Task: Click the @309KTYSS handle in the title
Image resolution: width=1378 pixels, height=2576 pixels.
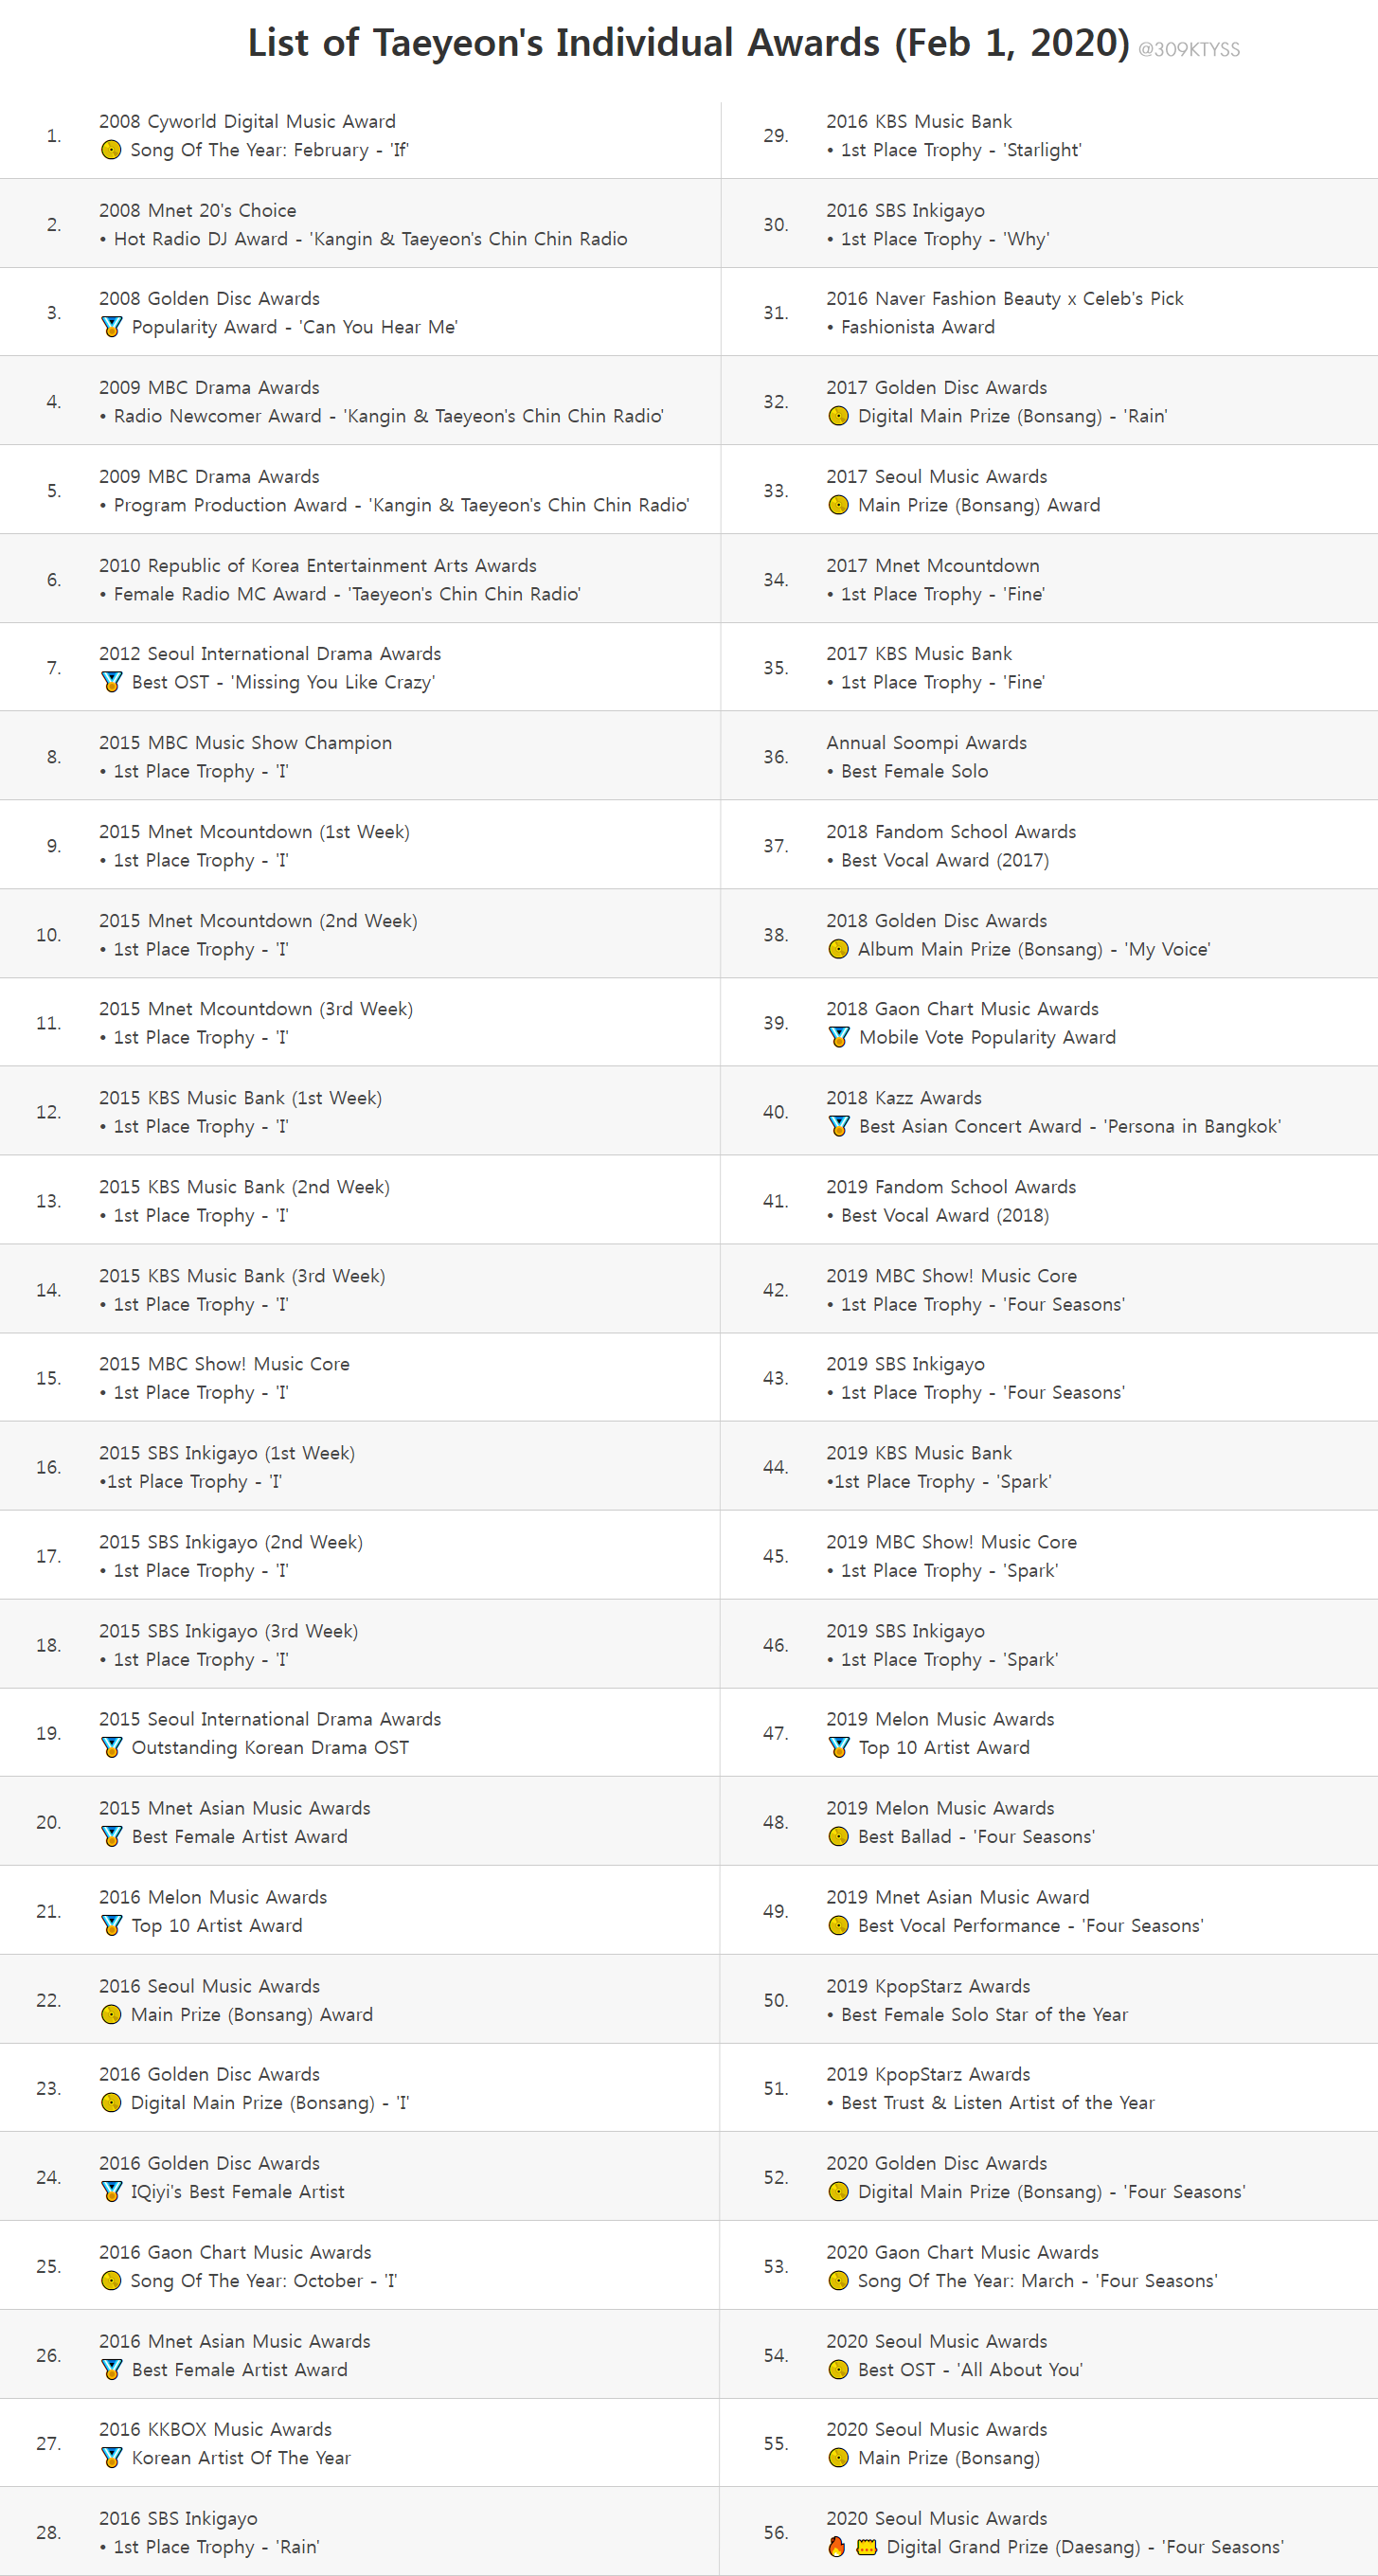Action: tap(1188, 50)
